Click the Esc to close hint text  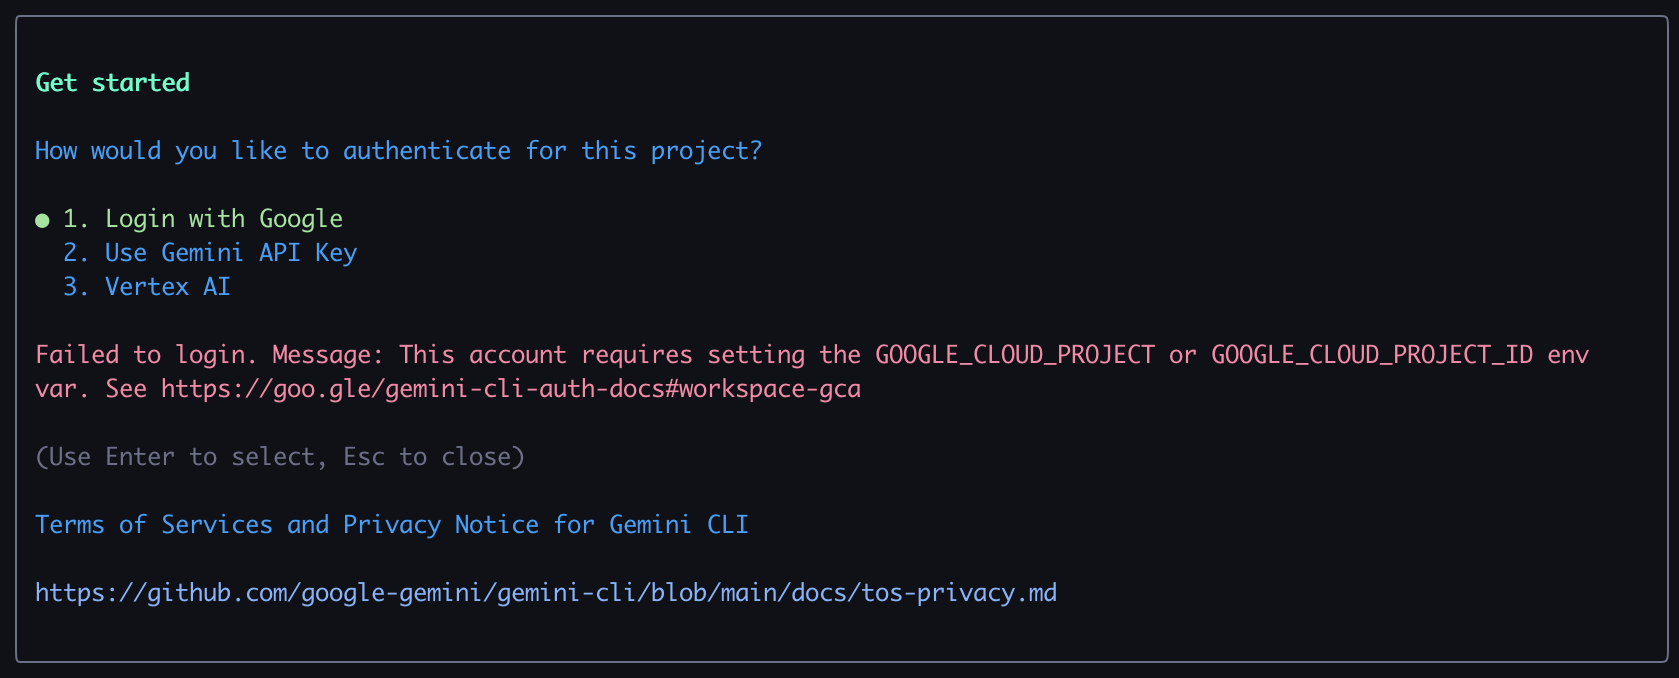(x=427, y=457)
